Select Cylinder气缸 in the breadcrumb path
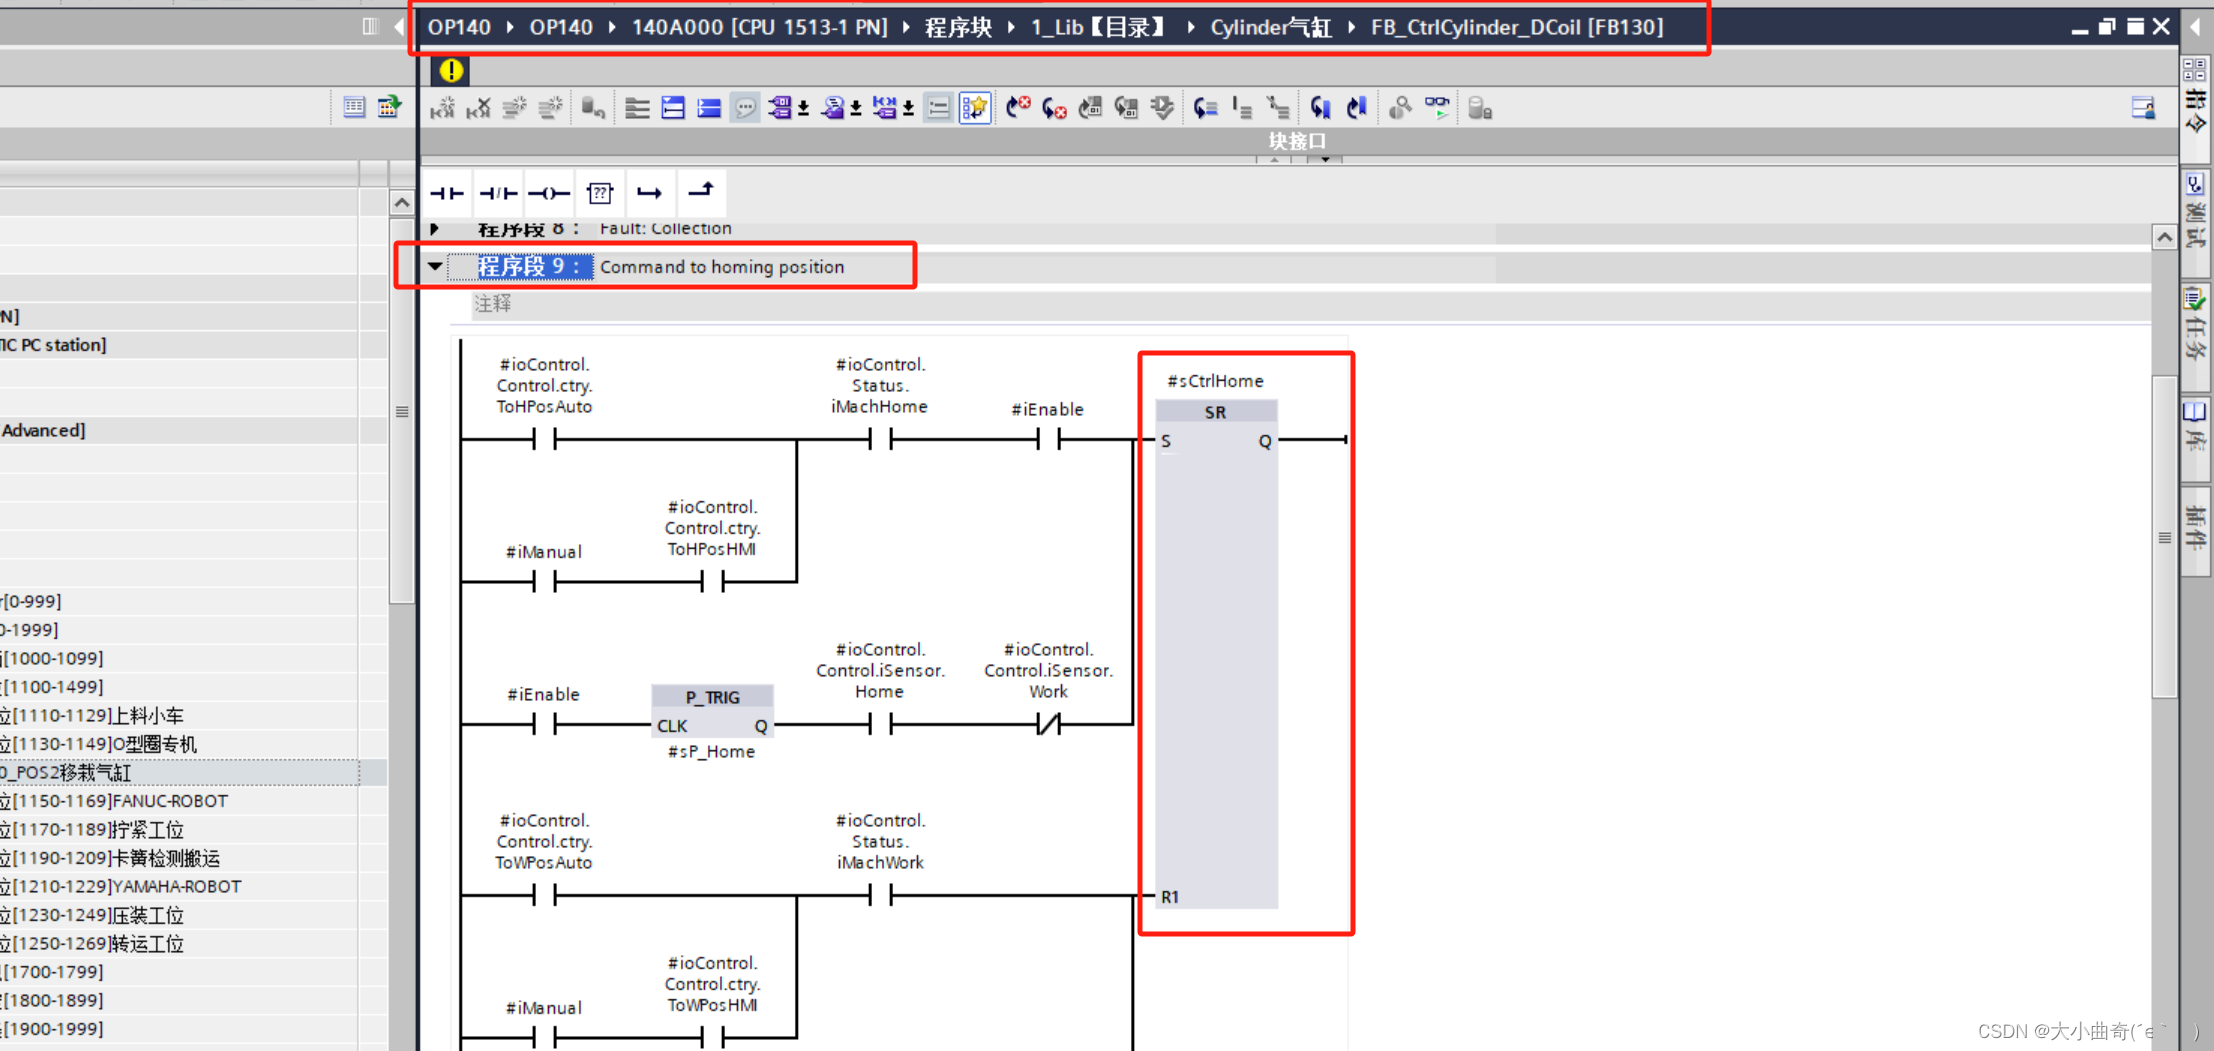 point(1271,27)
